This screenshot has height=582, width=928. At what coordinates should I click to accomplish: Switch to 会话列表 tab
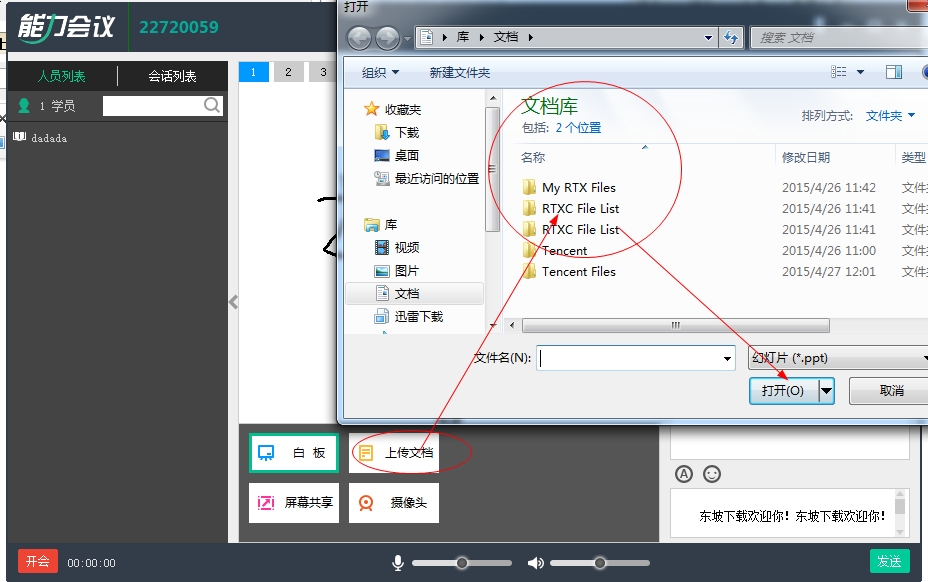pos(172,76)
